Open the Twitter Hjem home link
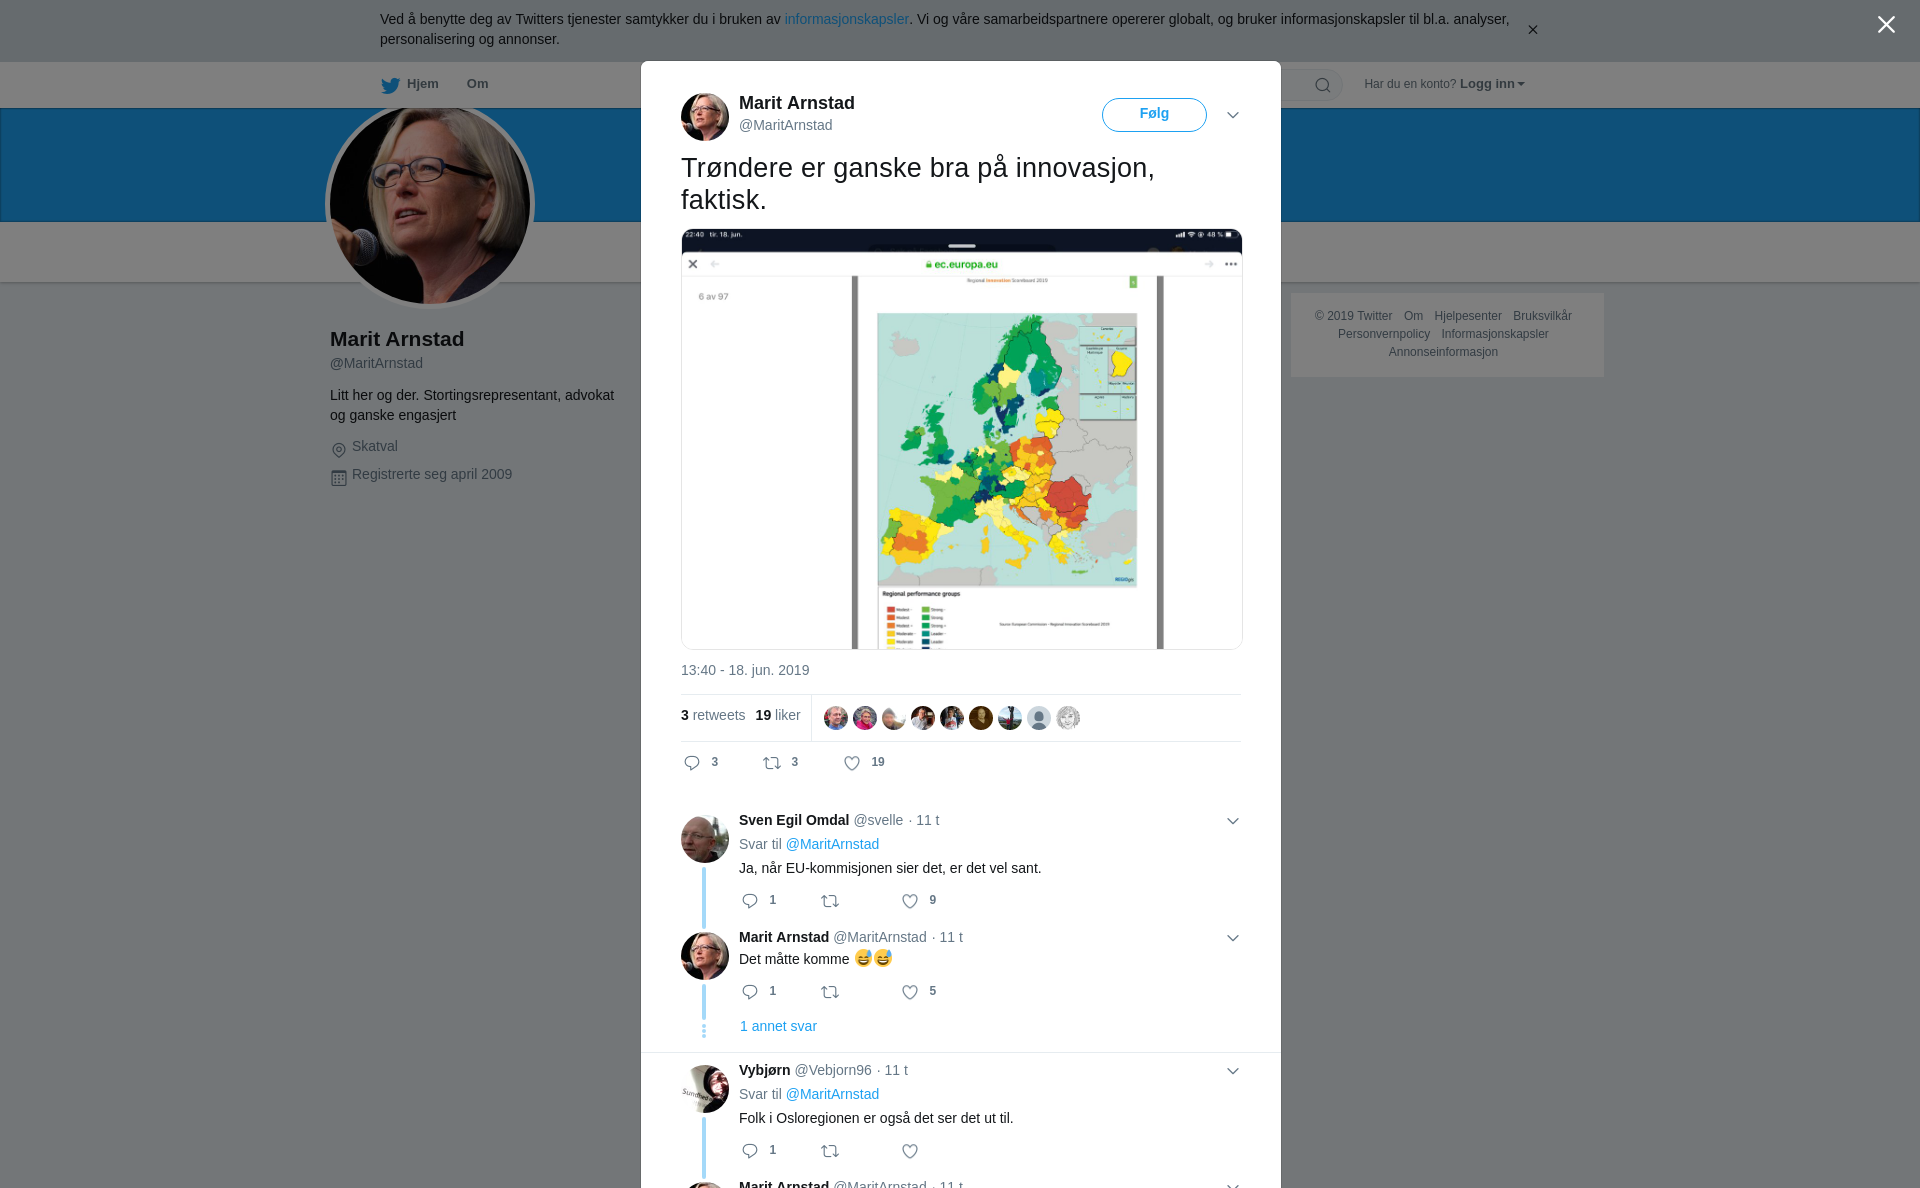1920x1188 pixels. tap(410, 84)
